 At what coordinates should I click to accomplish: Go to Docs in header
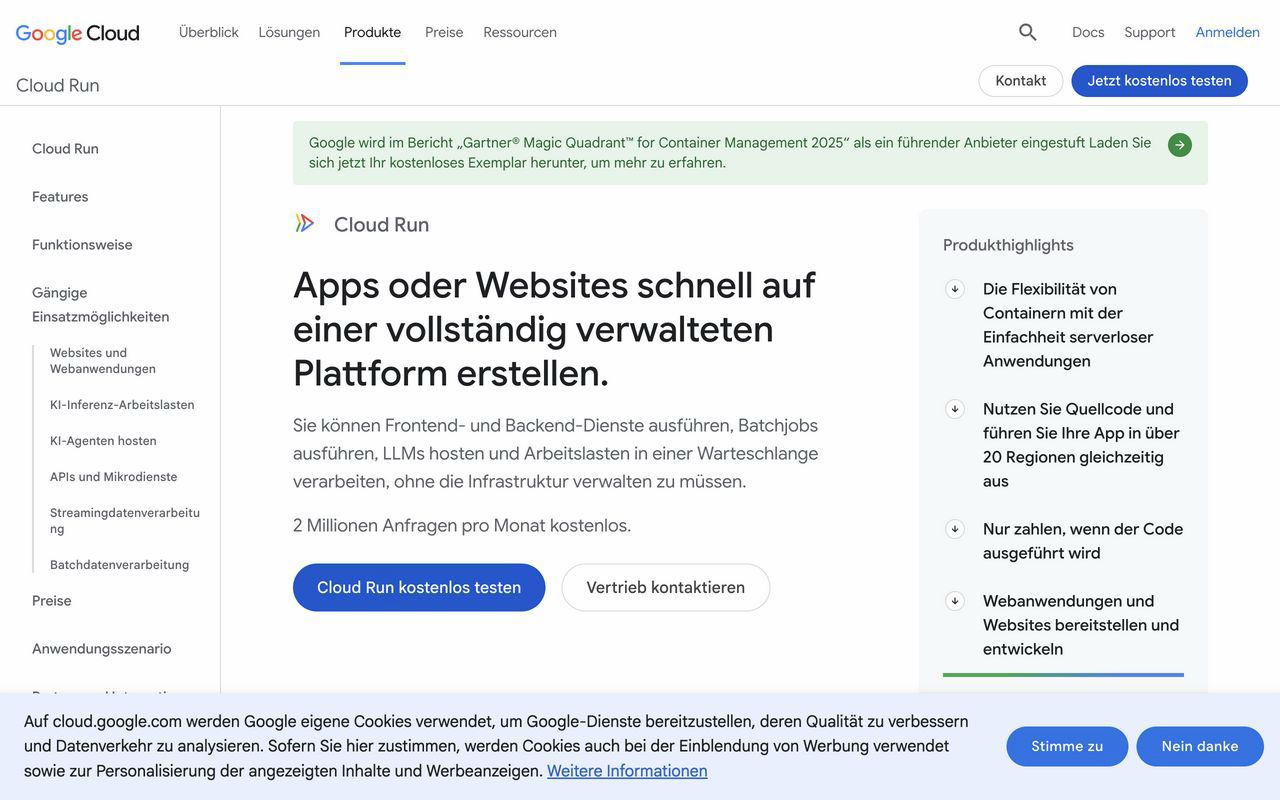[1088, 32]
